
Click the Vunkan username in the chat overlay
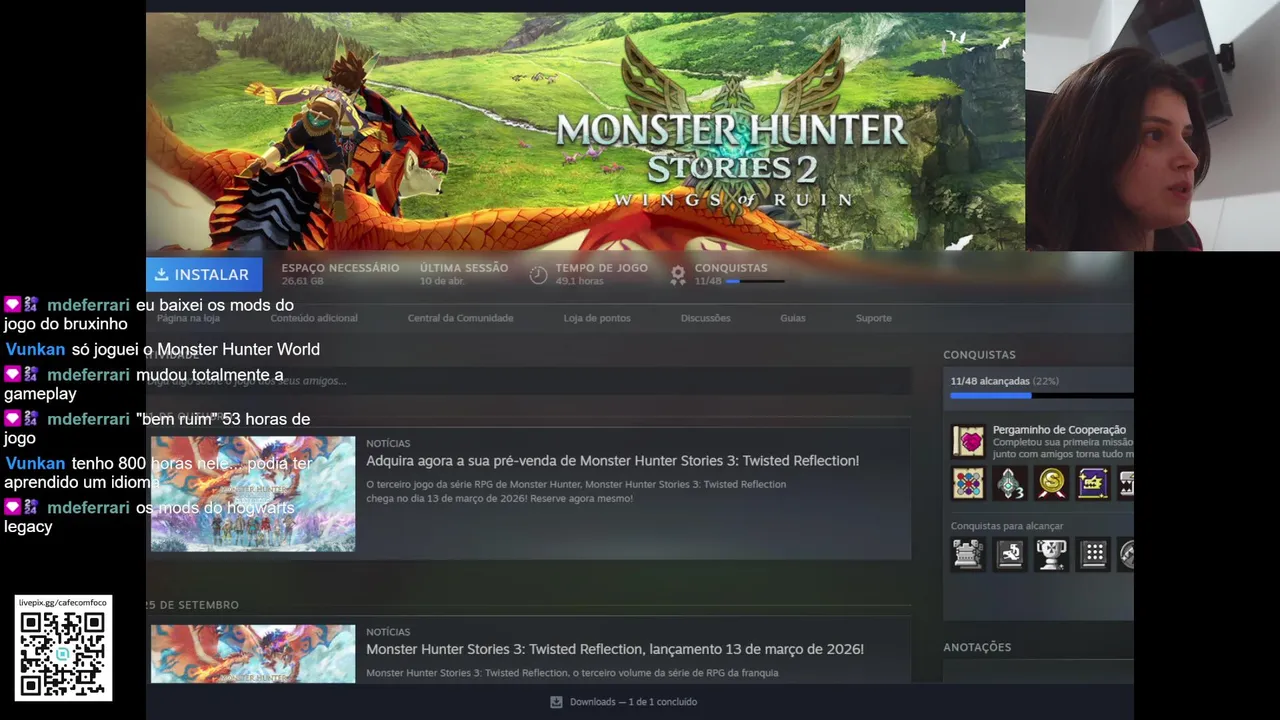(x=35, y=349)
